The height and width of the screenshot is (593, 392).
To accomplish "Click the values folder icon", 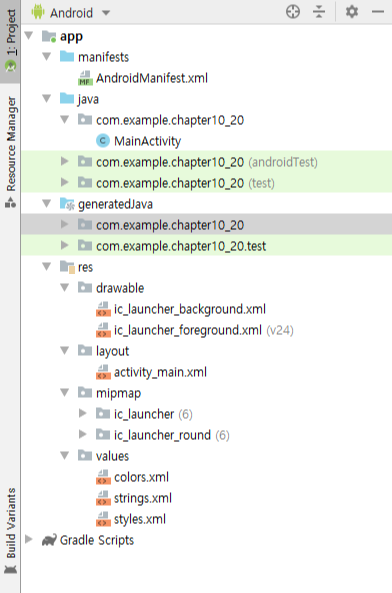I will tap(85, 456).
